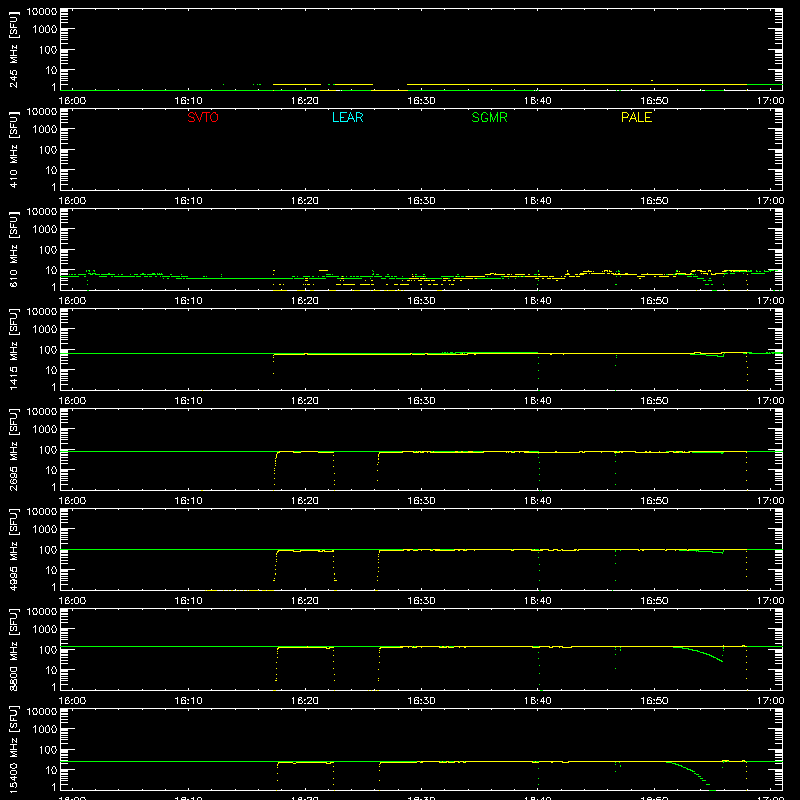Click the 16:30 tick under the 8800 MHz panel
800x800 pixels.
point(421,701)
